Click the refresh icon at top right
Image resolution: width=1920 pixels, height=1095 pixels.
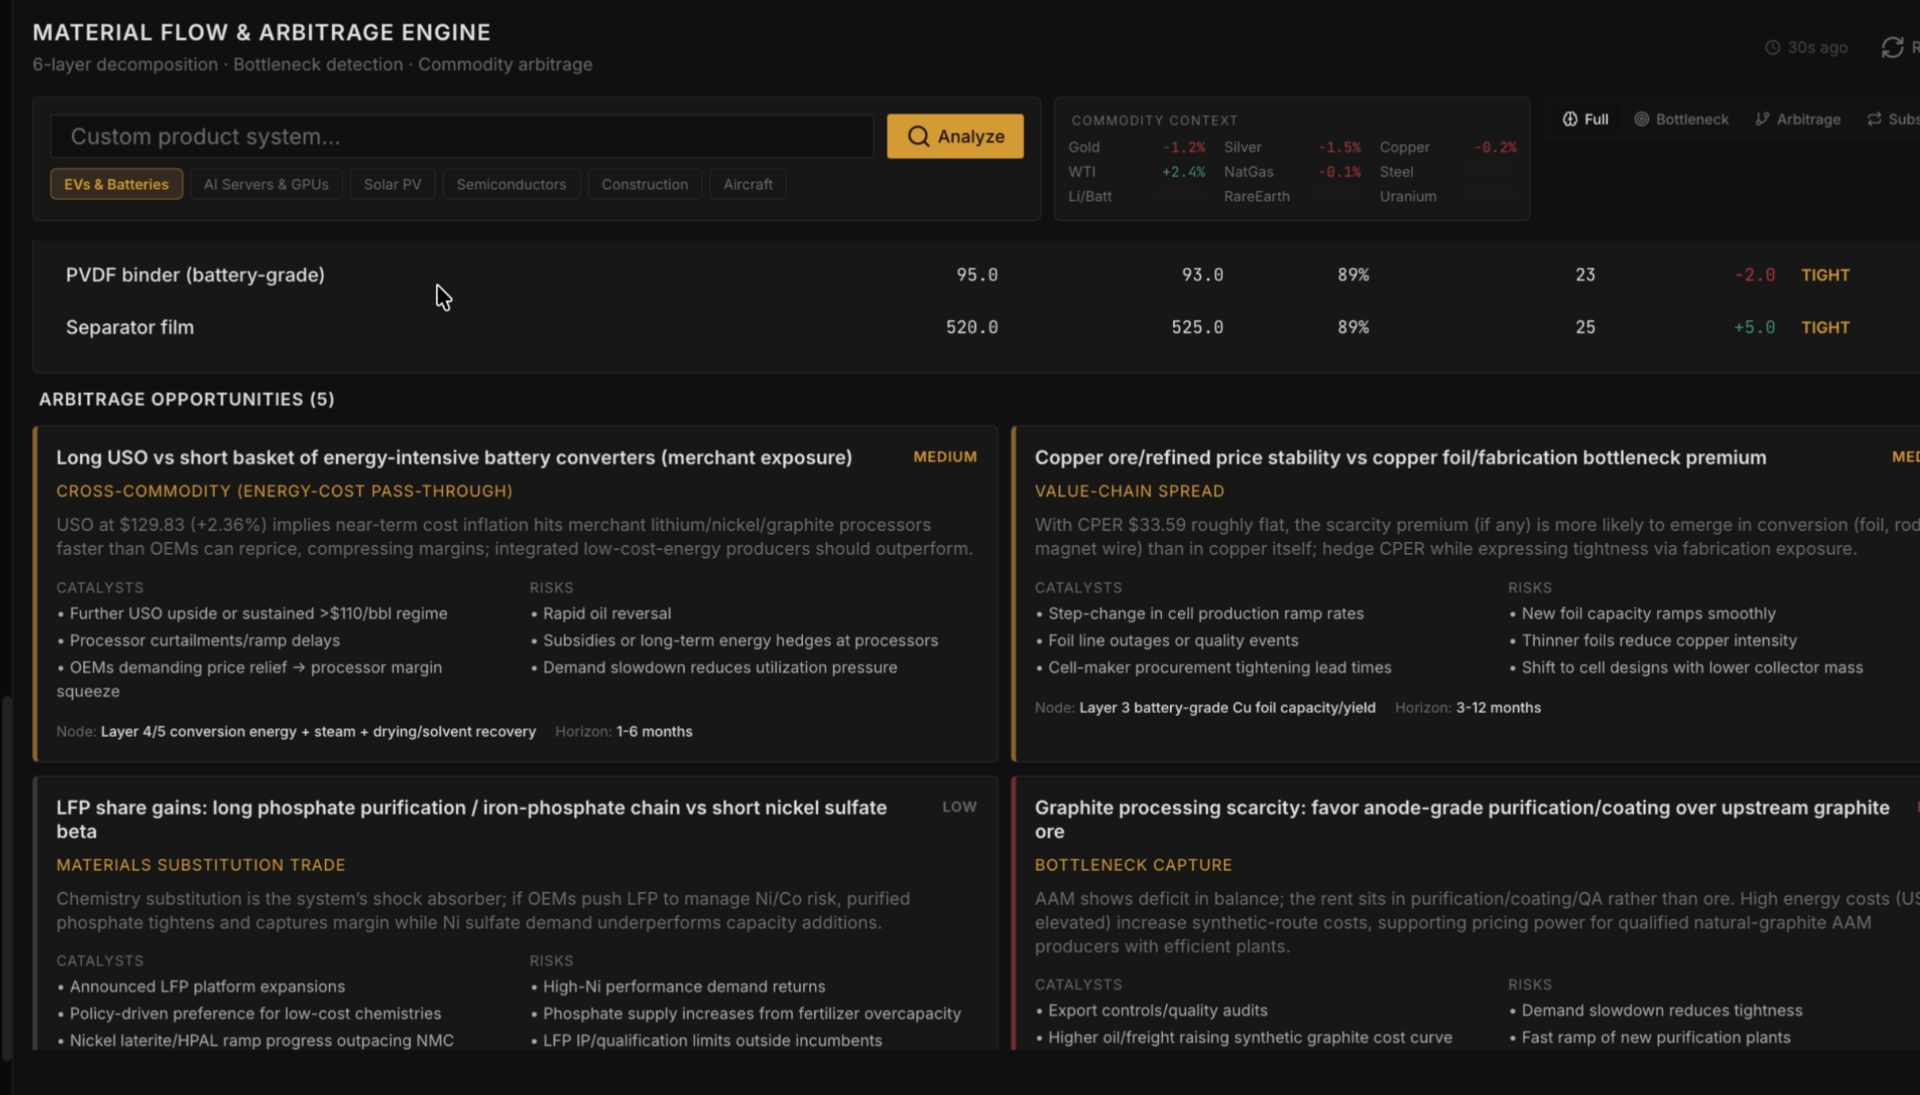pos(1892,47)
